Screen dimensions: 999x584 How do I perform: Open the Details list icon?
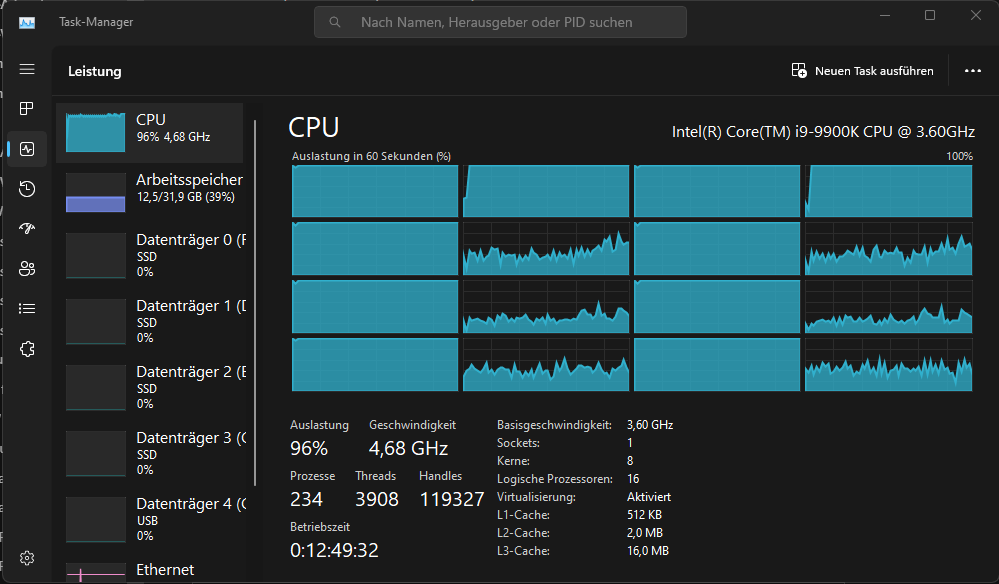tap(27, 308)
